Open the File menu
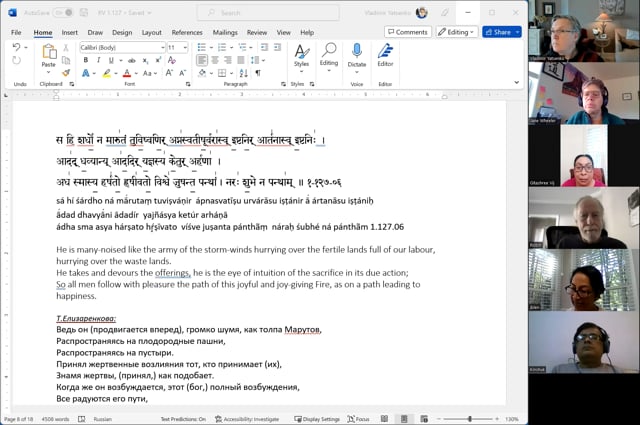This screenshot has height=425, width=640. (x=16, y=32)
